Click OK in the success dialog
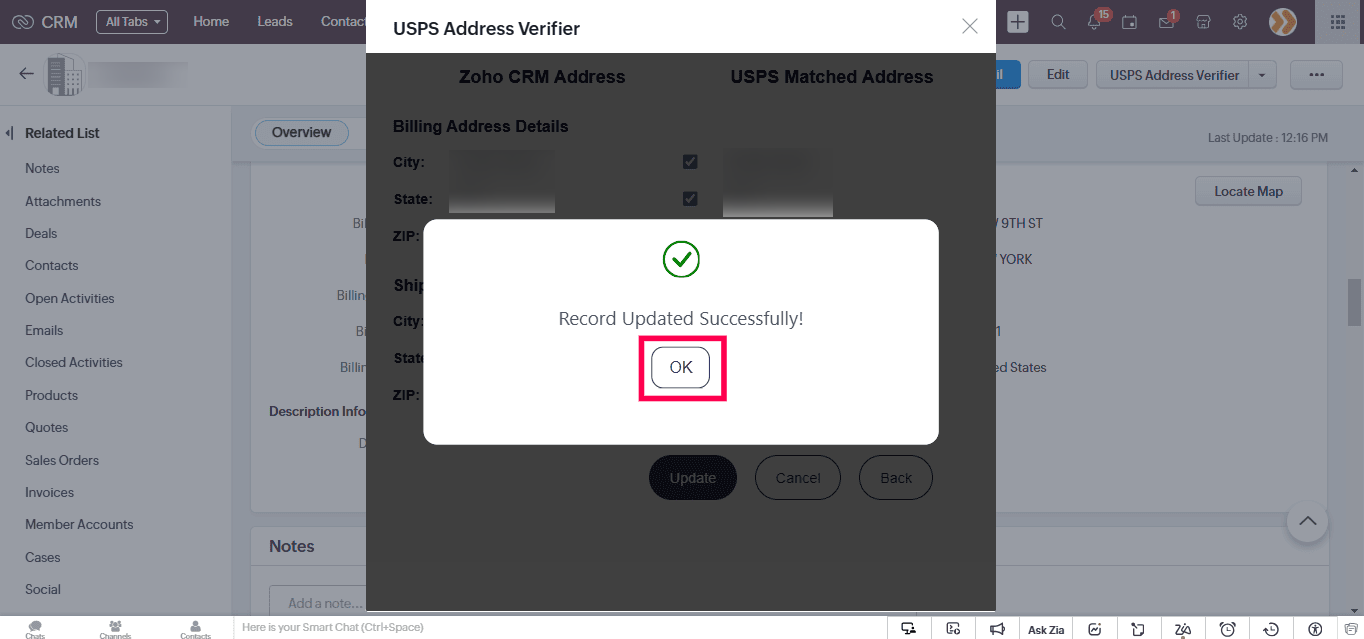Screen dimensions: 1364x639 (681, 367)
